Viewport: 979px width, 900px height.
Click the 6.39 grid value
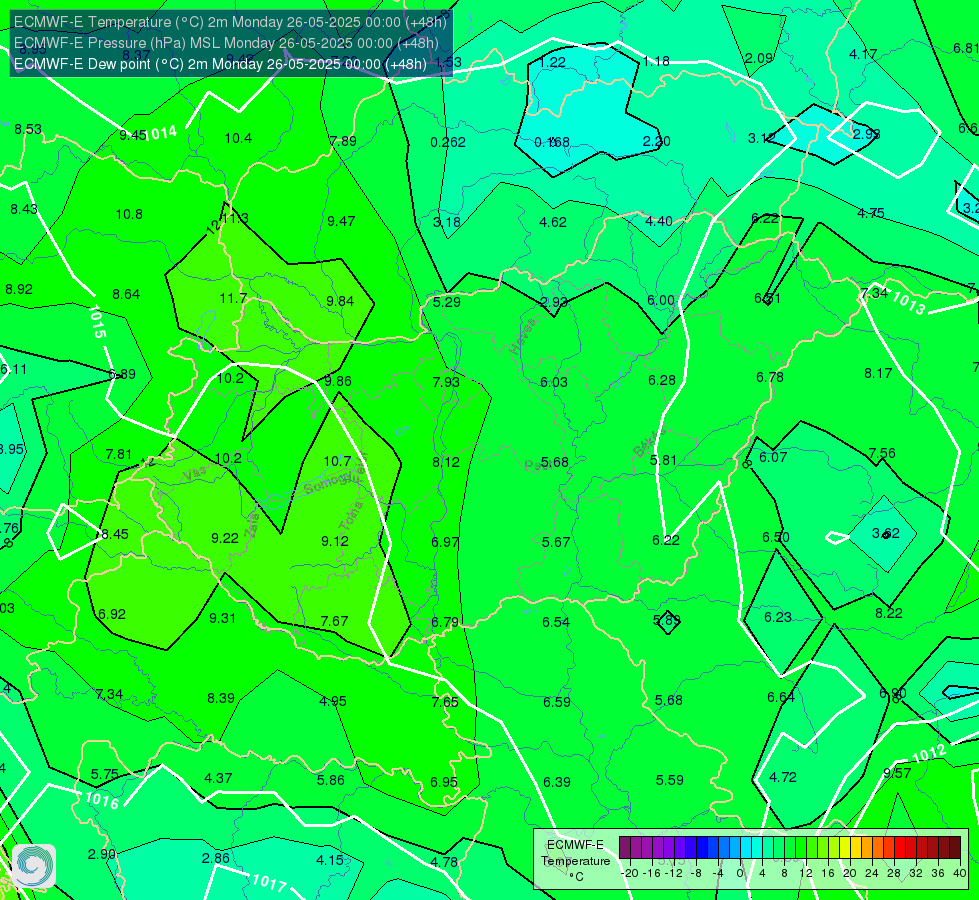tap(557, 783)
